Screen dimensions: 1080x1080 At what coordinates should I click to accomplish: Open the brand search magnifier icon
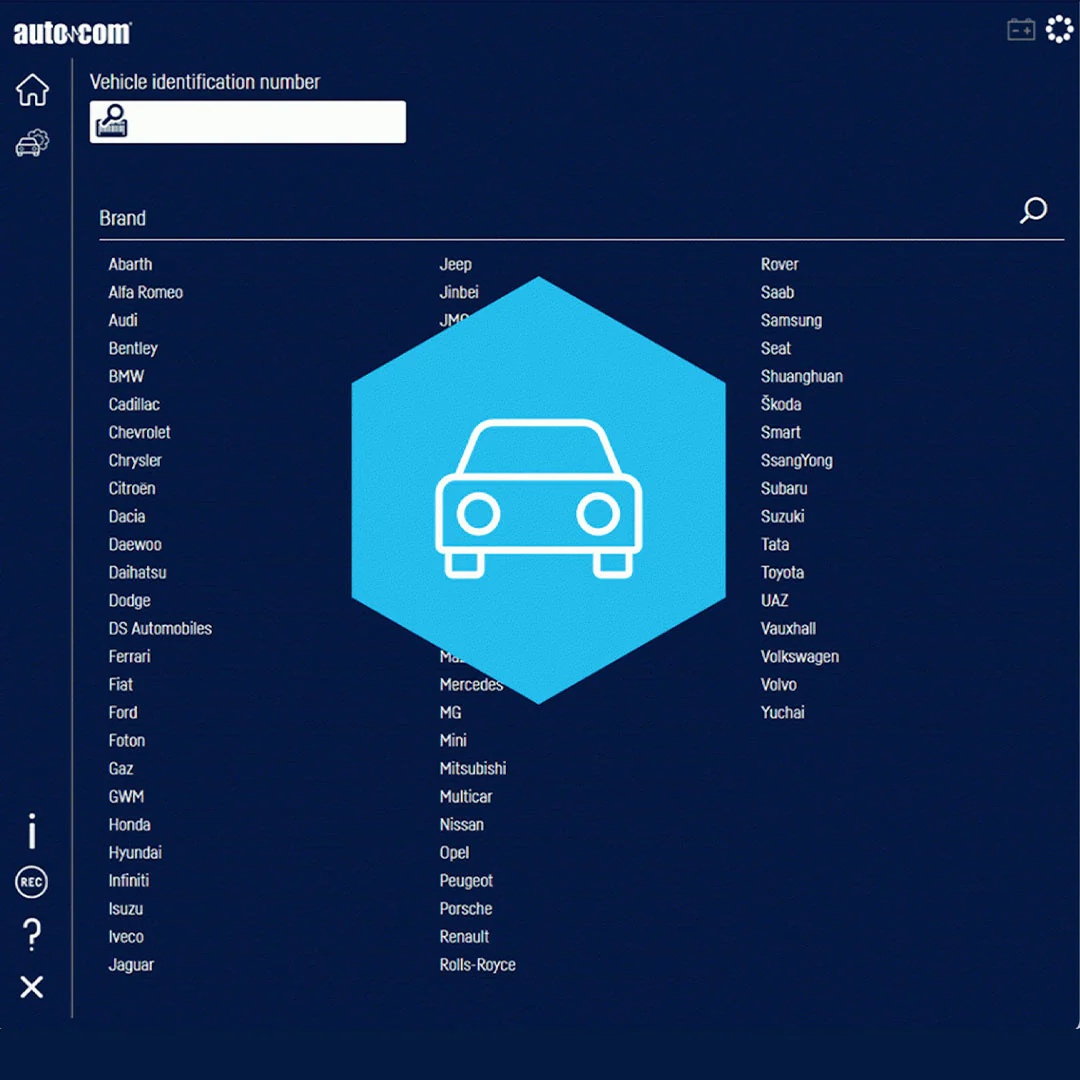click(x=1033, y=210)
